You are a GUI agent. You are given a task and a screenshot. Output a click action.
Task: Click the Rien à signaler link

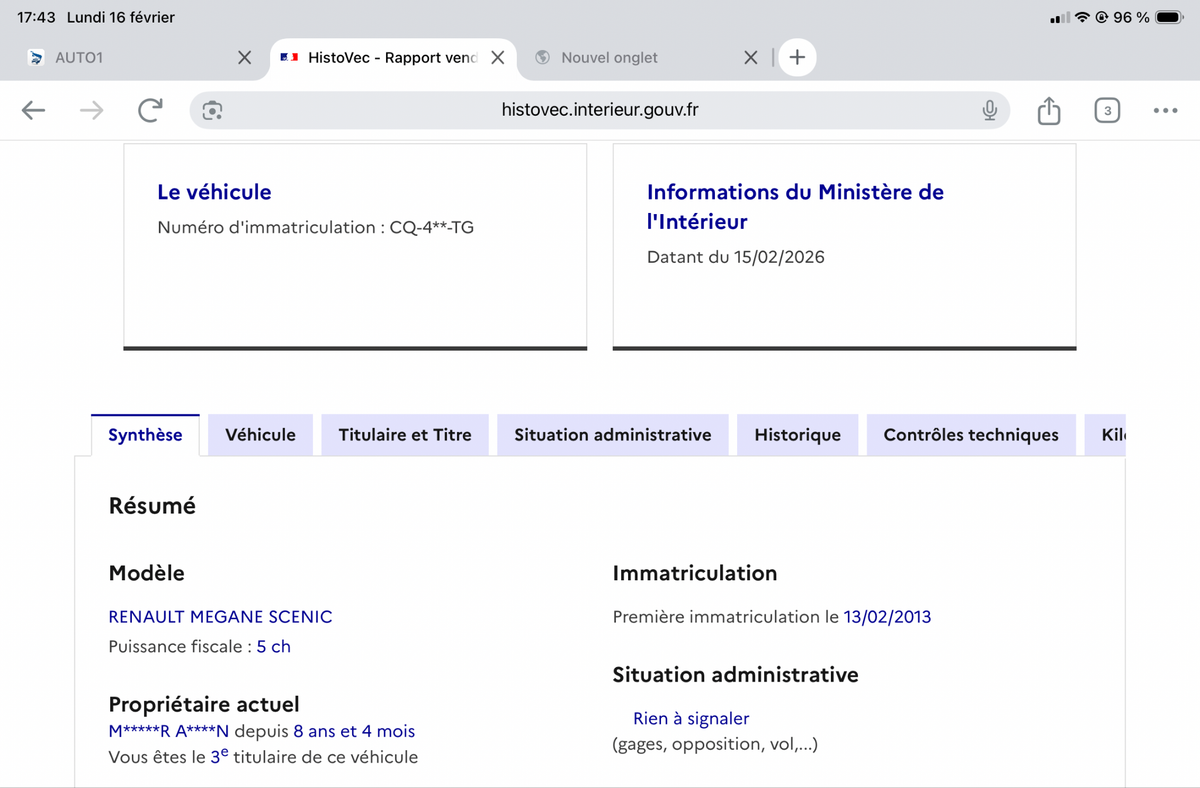point(691,718)
